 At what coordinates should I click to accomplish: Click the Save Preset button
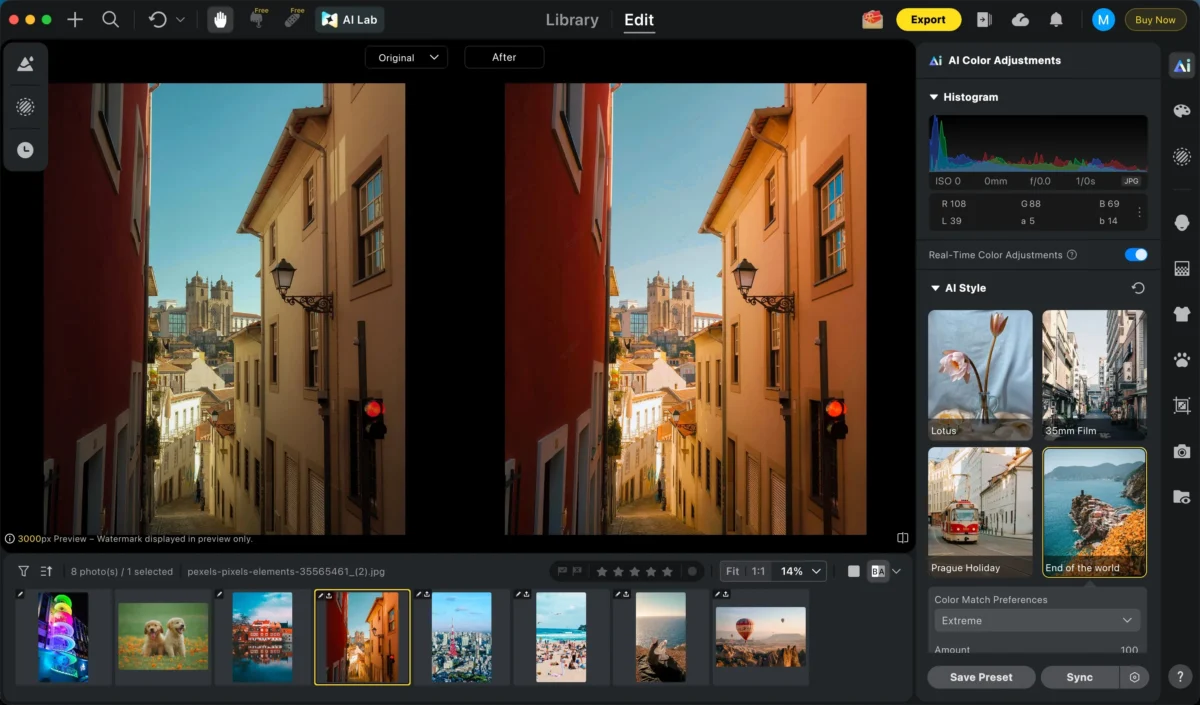tap(980, 677)
